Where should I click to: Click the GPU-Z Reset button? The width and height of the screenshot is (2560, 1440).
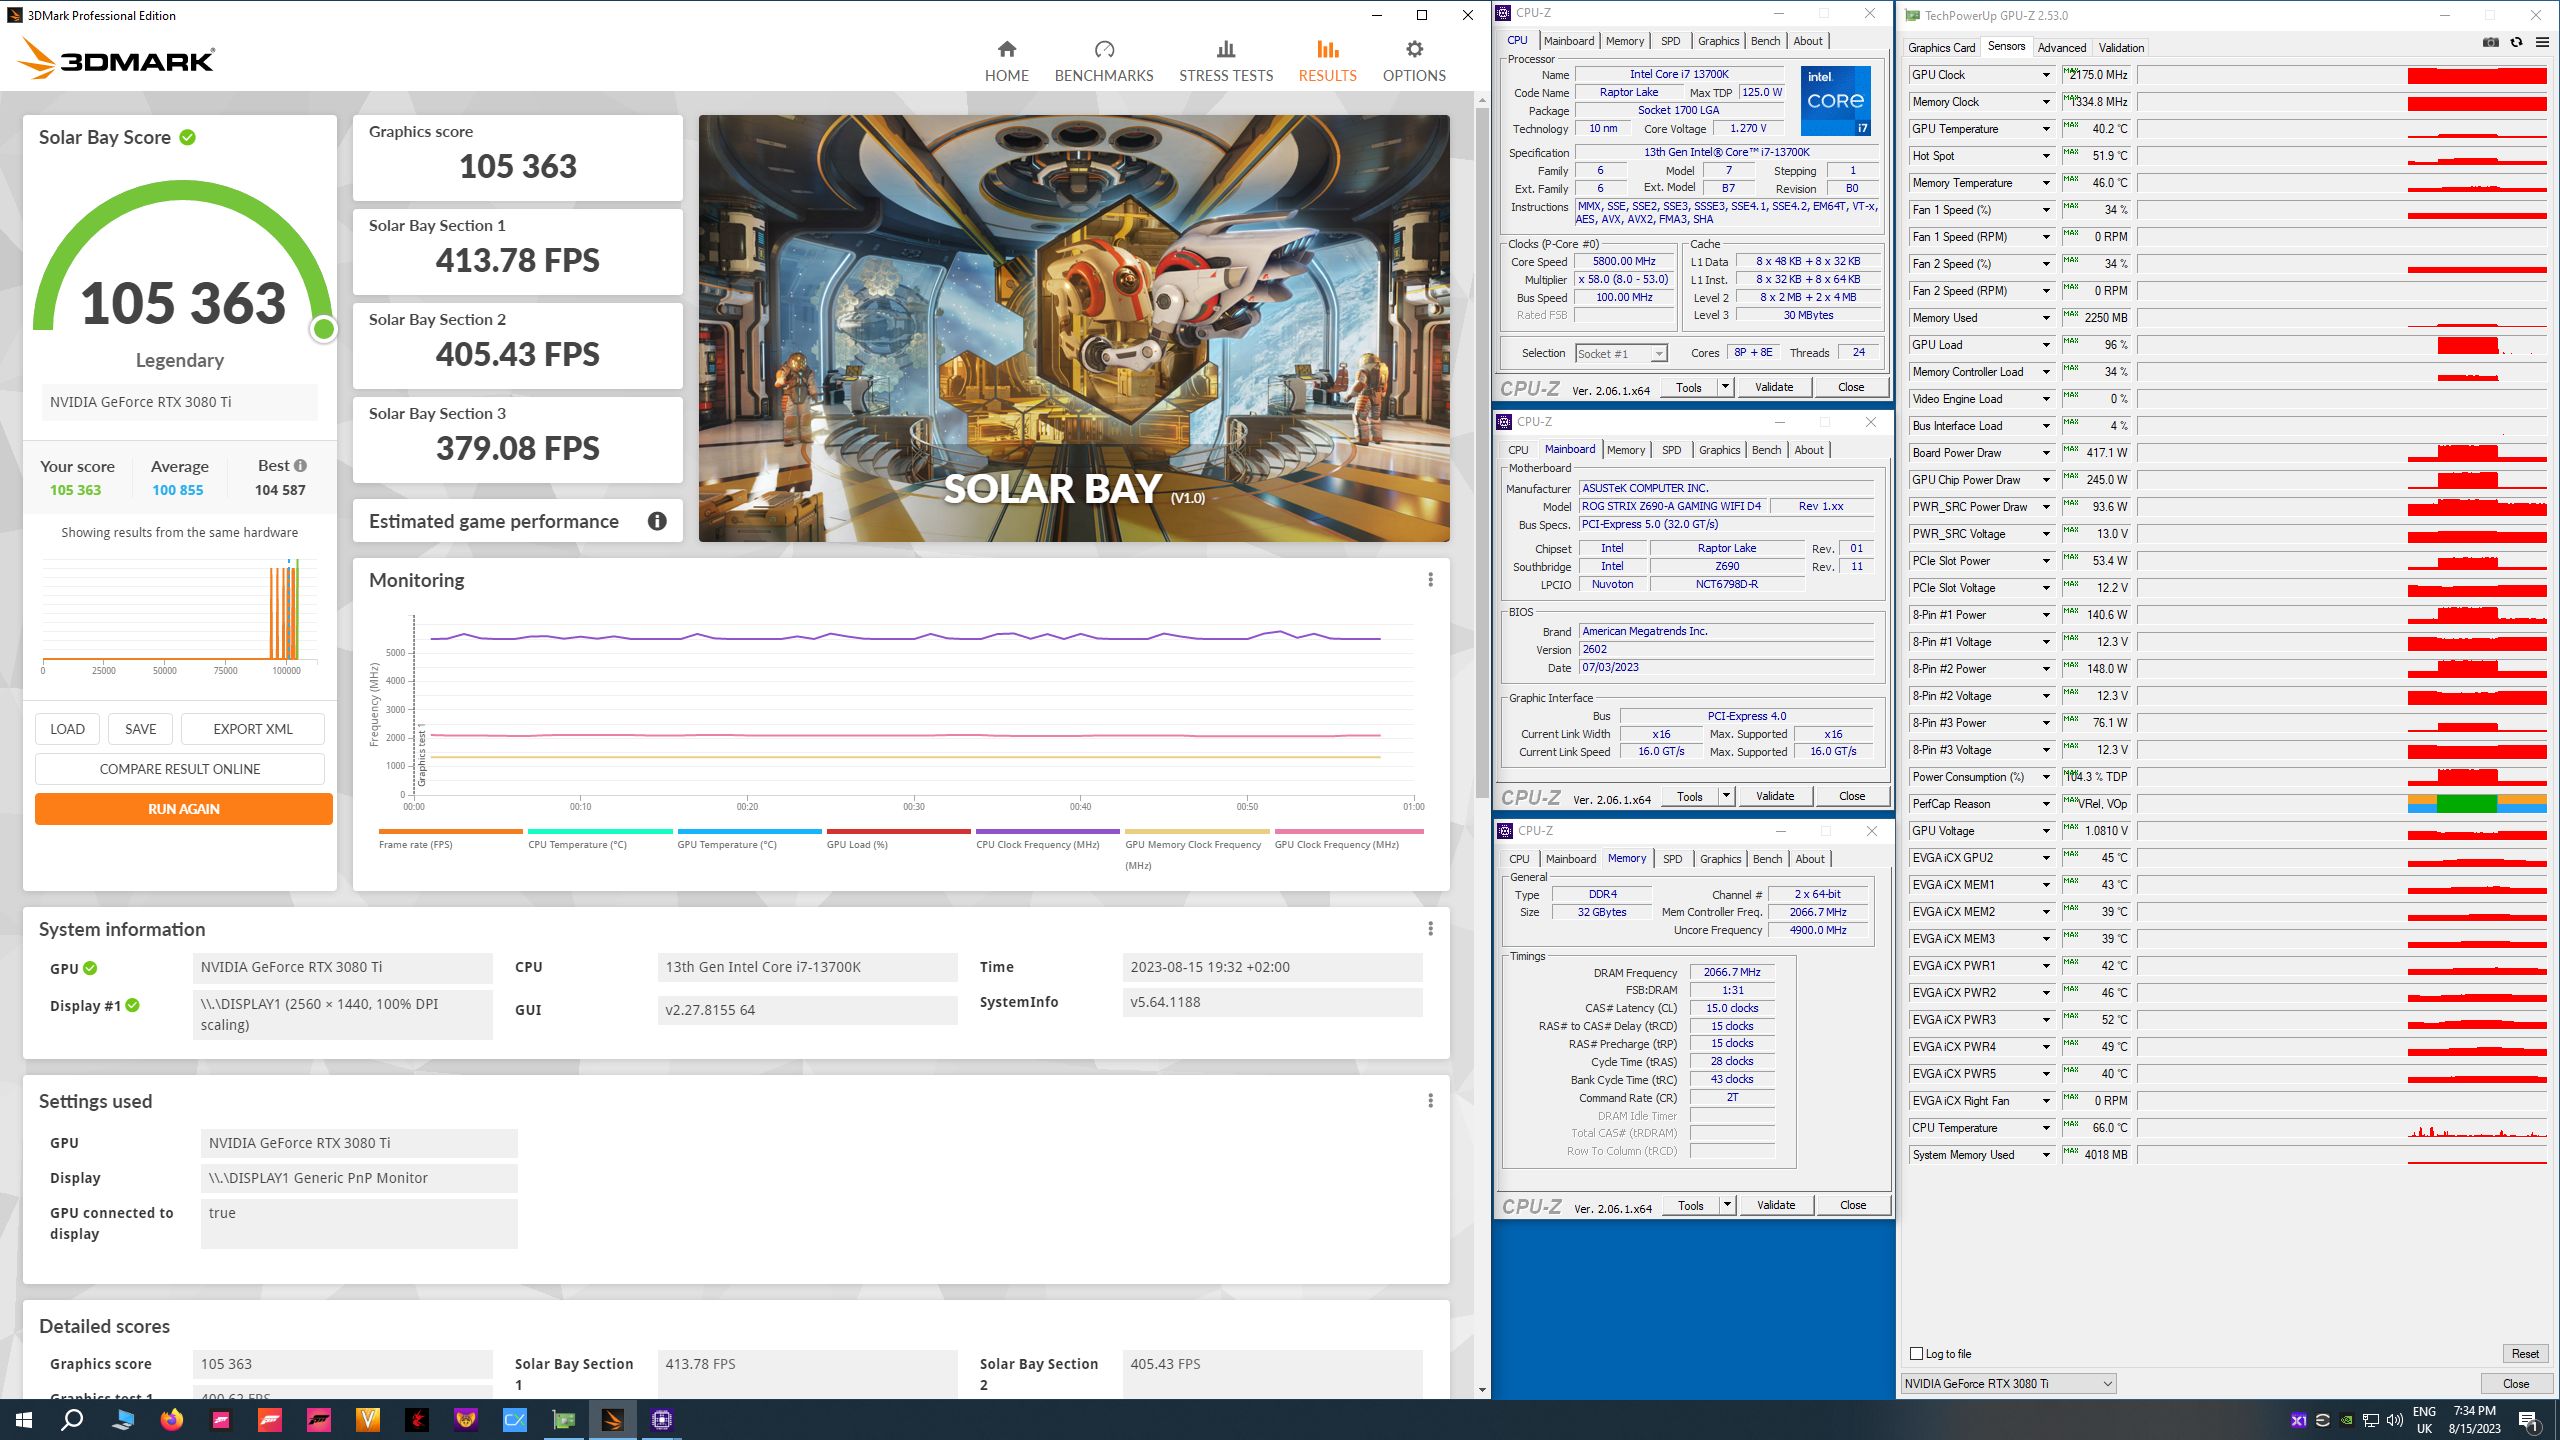(2524, 1354)
